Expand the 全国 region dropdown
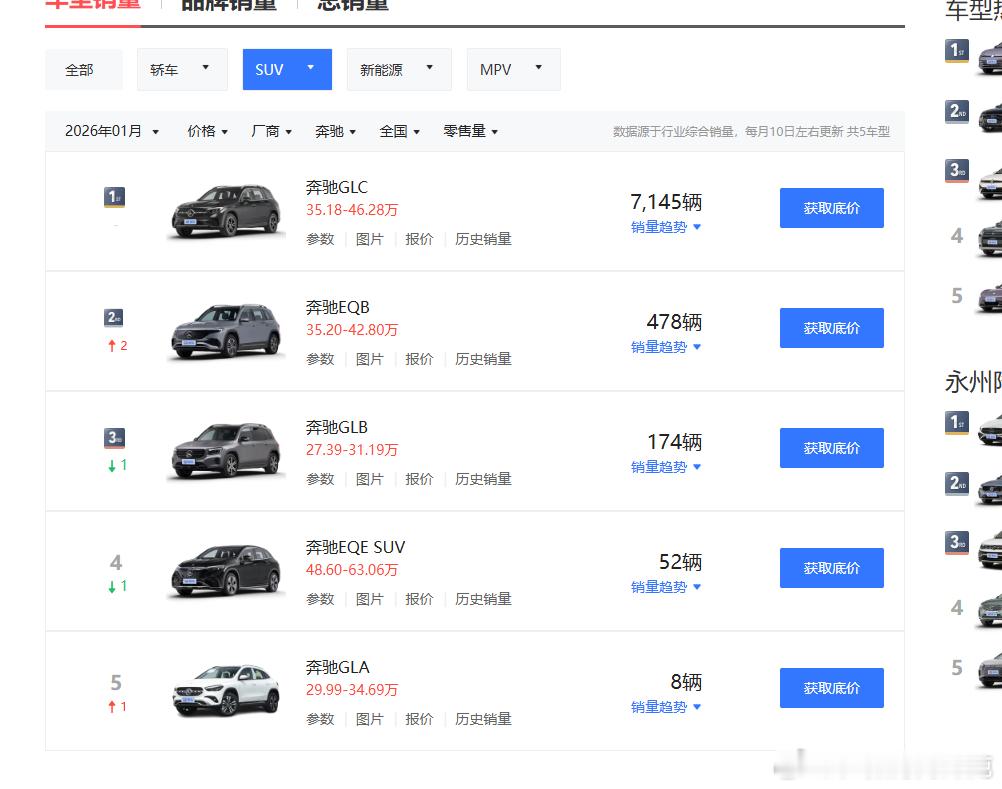This screenshot has width=1002, height=789. tap(399, 131)
